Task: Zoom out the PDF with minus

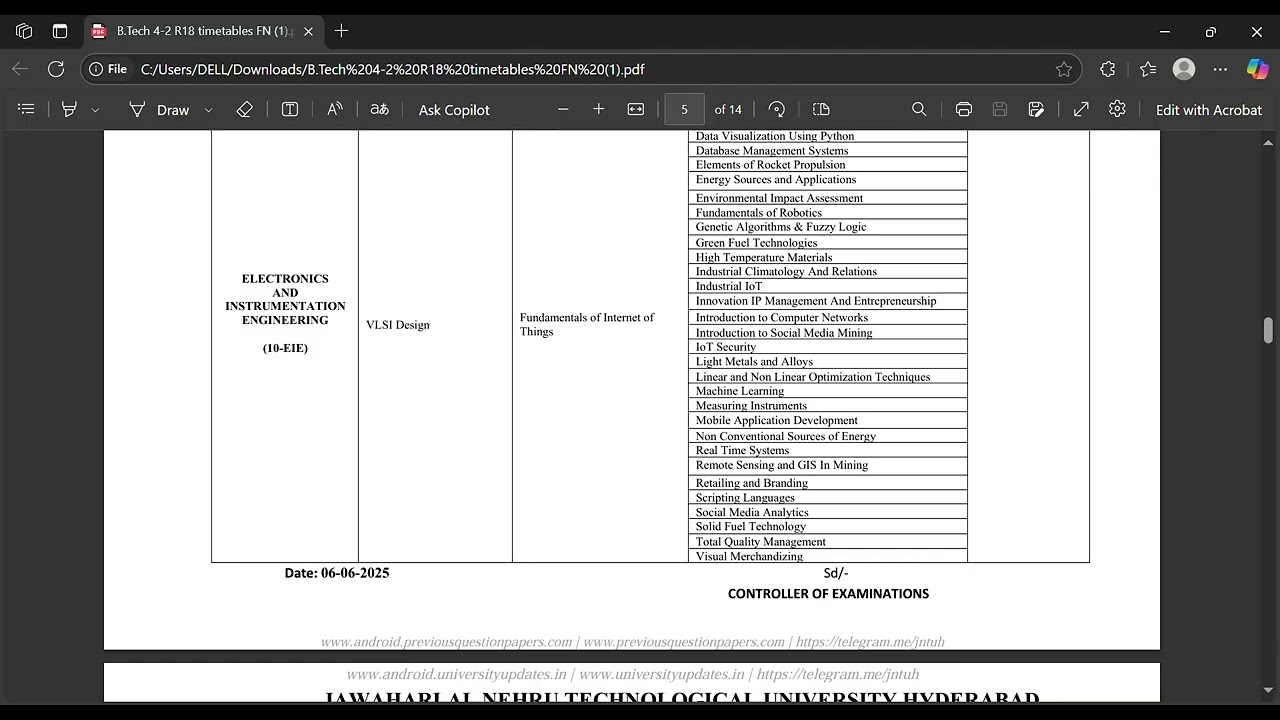Action: (x=563, y=109)
